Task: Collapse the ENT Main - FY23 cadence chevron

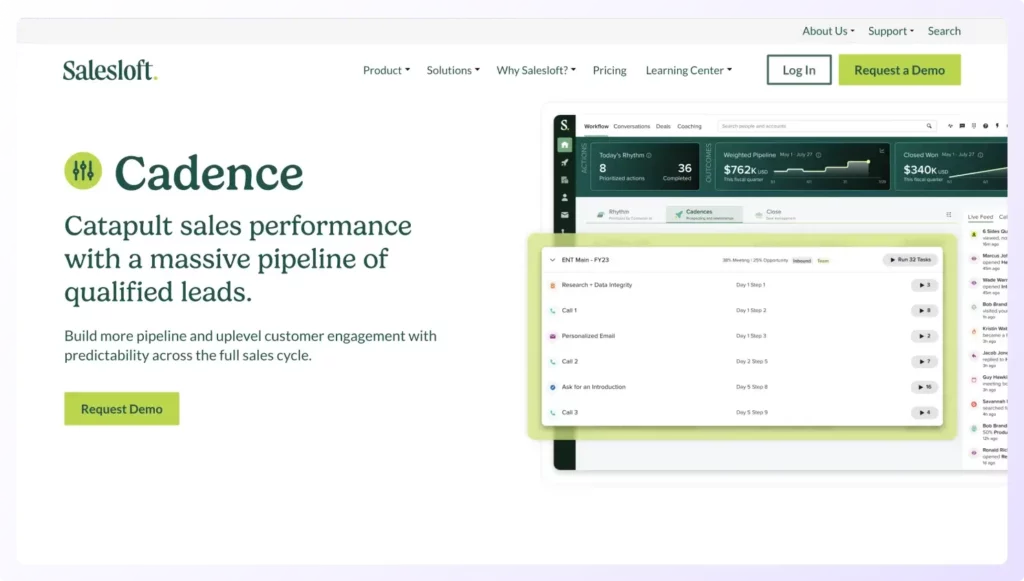Action: tap(552, 260)
